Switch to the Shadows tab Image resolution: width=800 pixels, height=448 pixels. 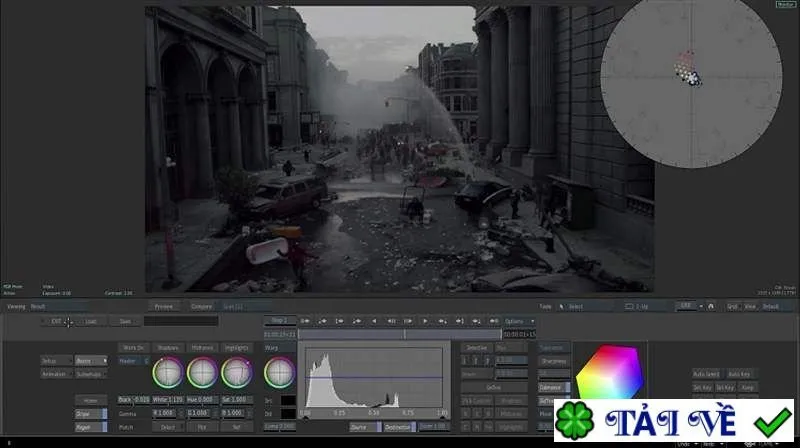(168, 347)
